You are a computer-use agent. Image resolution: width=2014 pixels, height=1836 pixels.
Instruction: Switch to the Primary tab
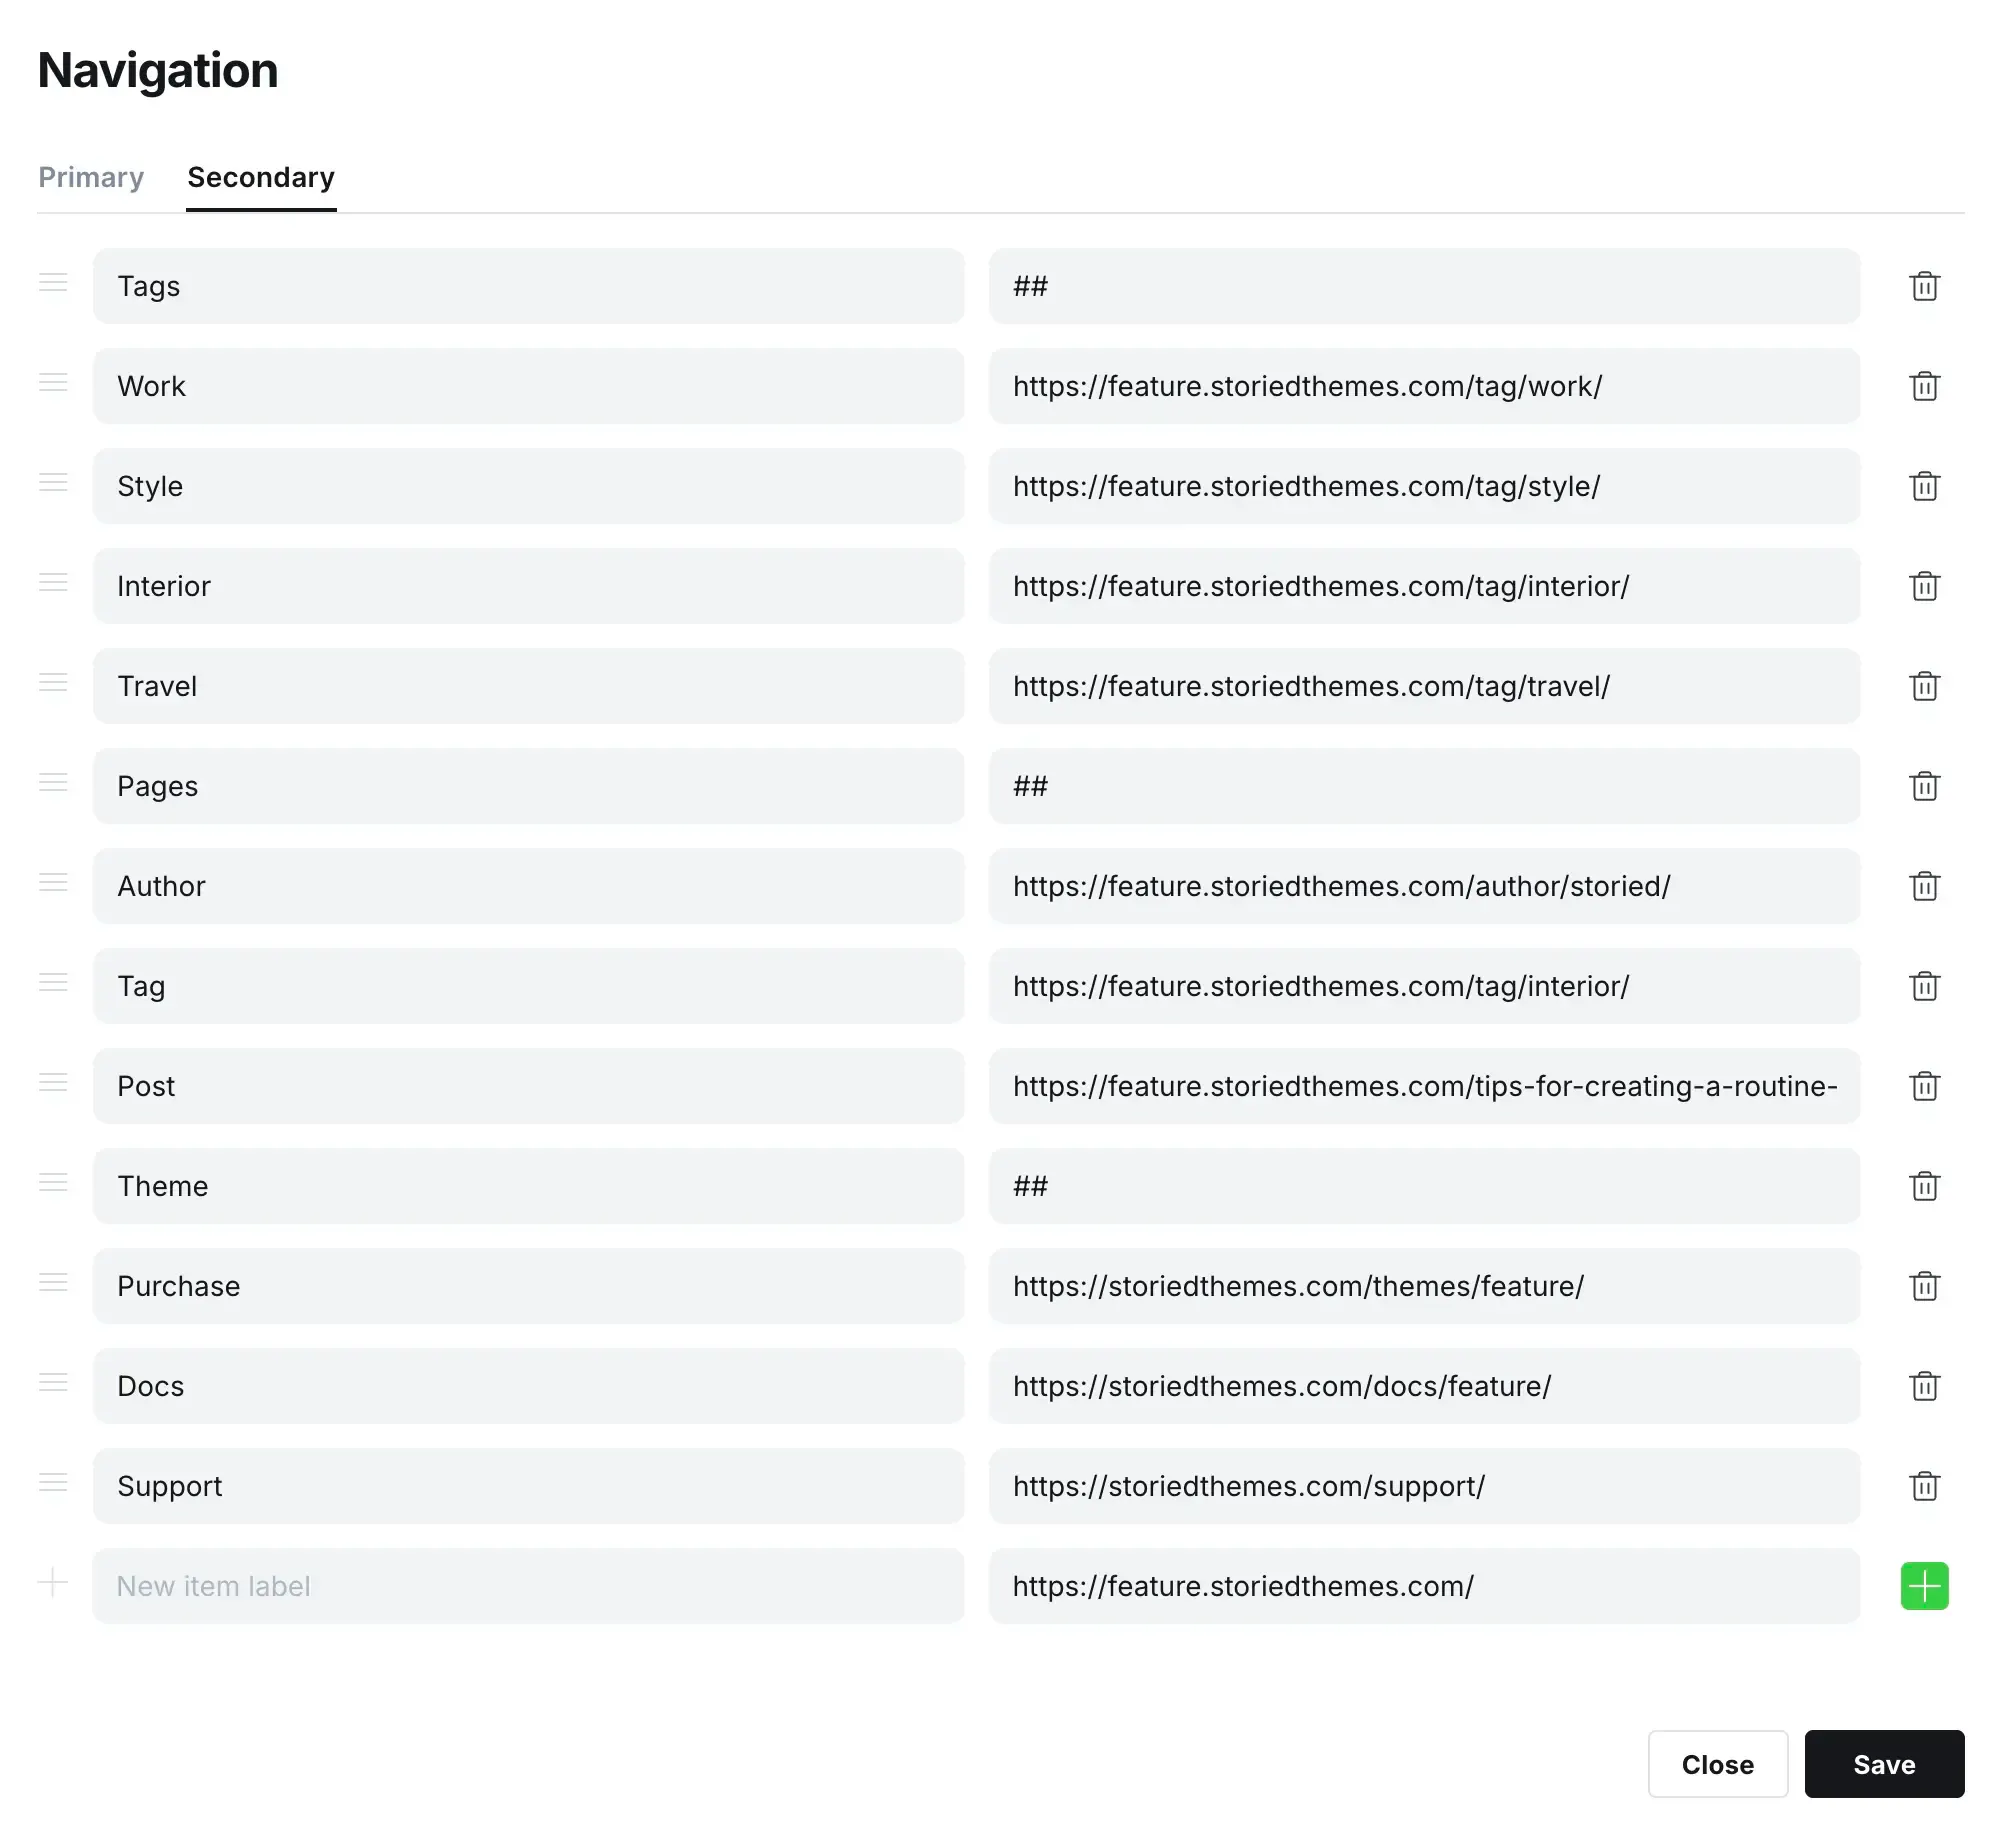(x=91, y=177)
